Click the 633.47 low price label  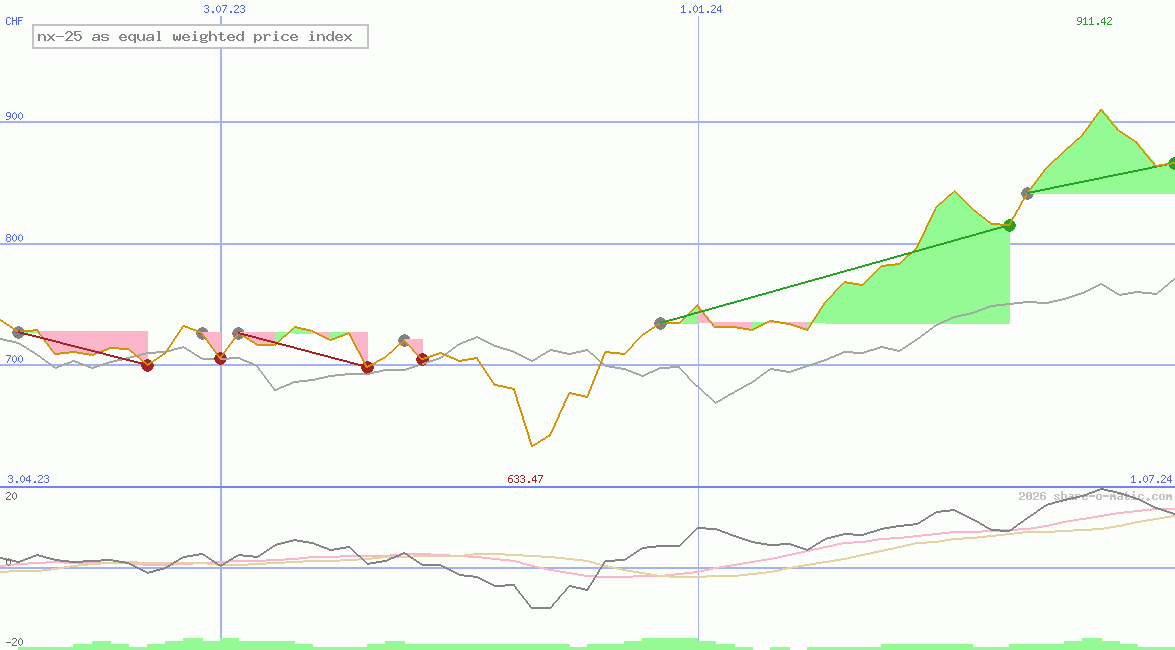[525, 479]
